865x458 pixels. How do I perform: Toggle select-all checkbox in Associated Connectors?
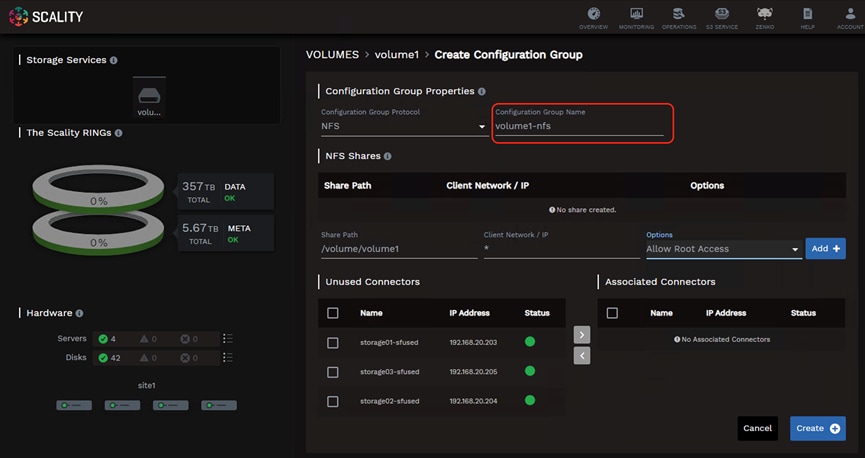(612, 313)
